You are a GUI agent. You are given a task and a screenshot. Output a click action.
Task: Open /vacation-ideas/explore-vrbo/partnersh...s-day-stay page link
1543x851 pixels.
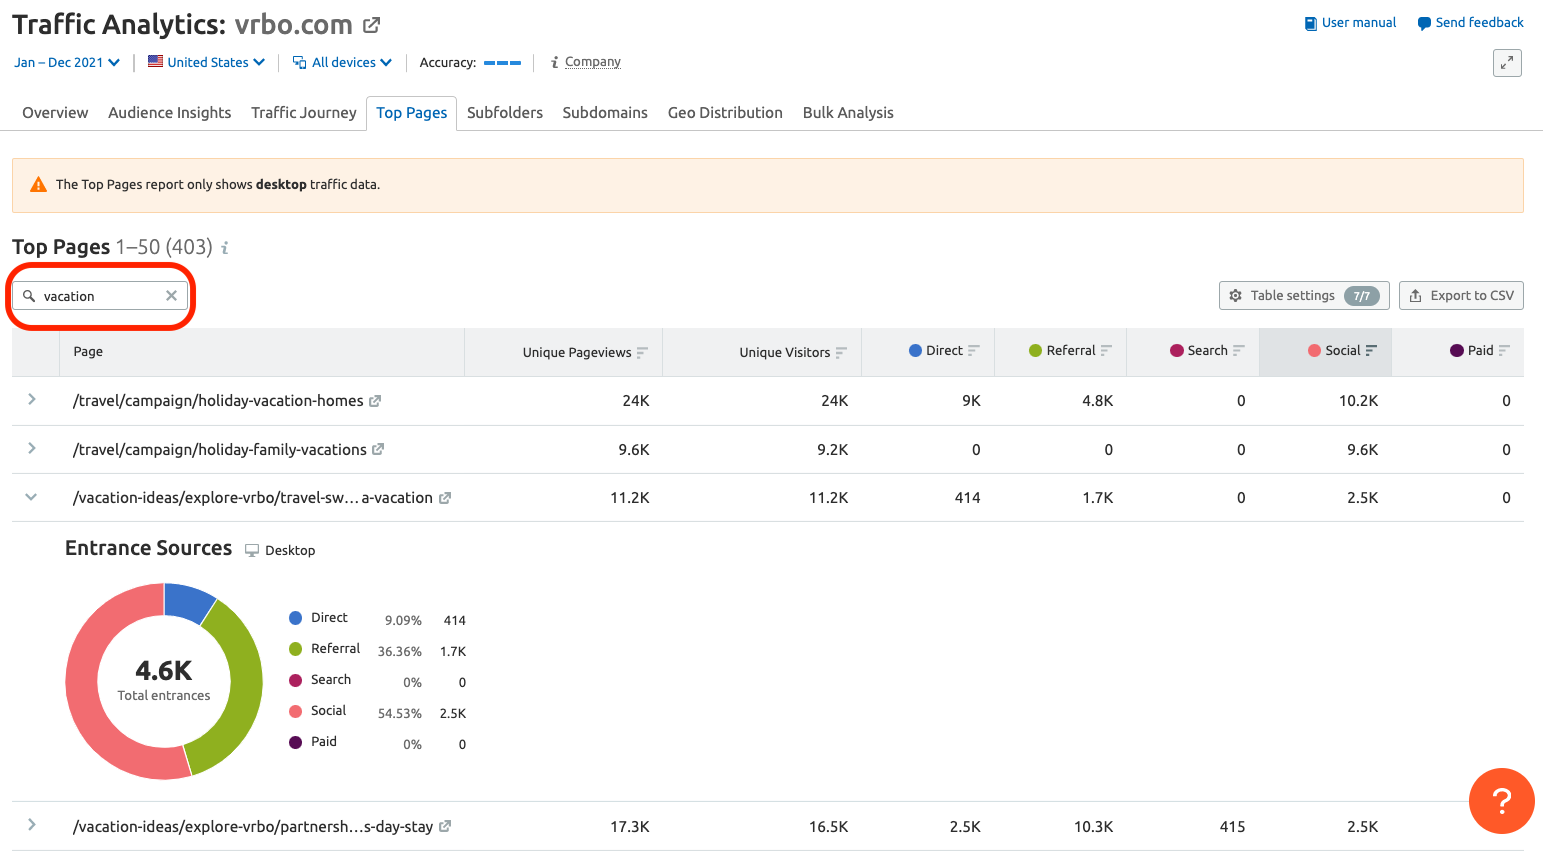coord(253,827)
